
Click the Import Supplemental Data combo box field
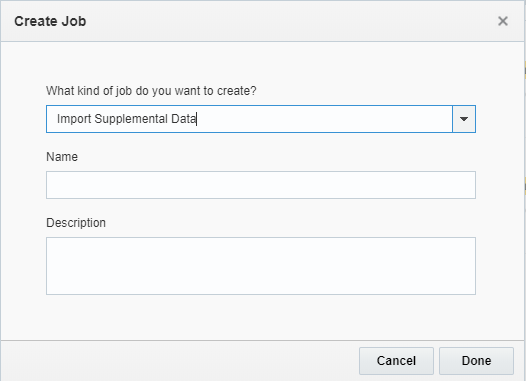tap(249, 119)
